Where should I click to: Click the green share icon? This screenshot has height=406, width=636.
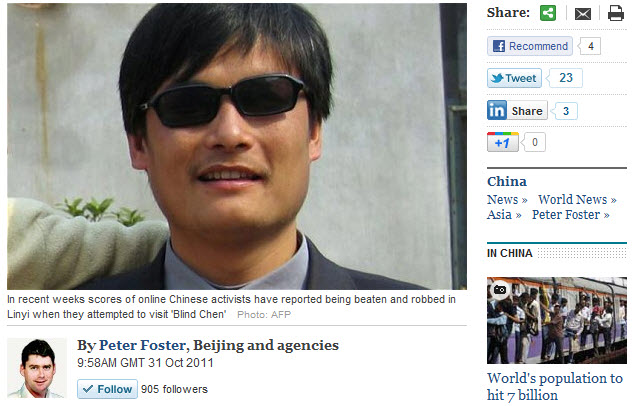[x=548, y=13]
